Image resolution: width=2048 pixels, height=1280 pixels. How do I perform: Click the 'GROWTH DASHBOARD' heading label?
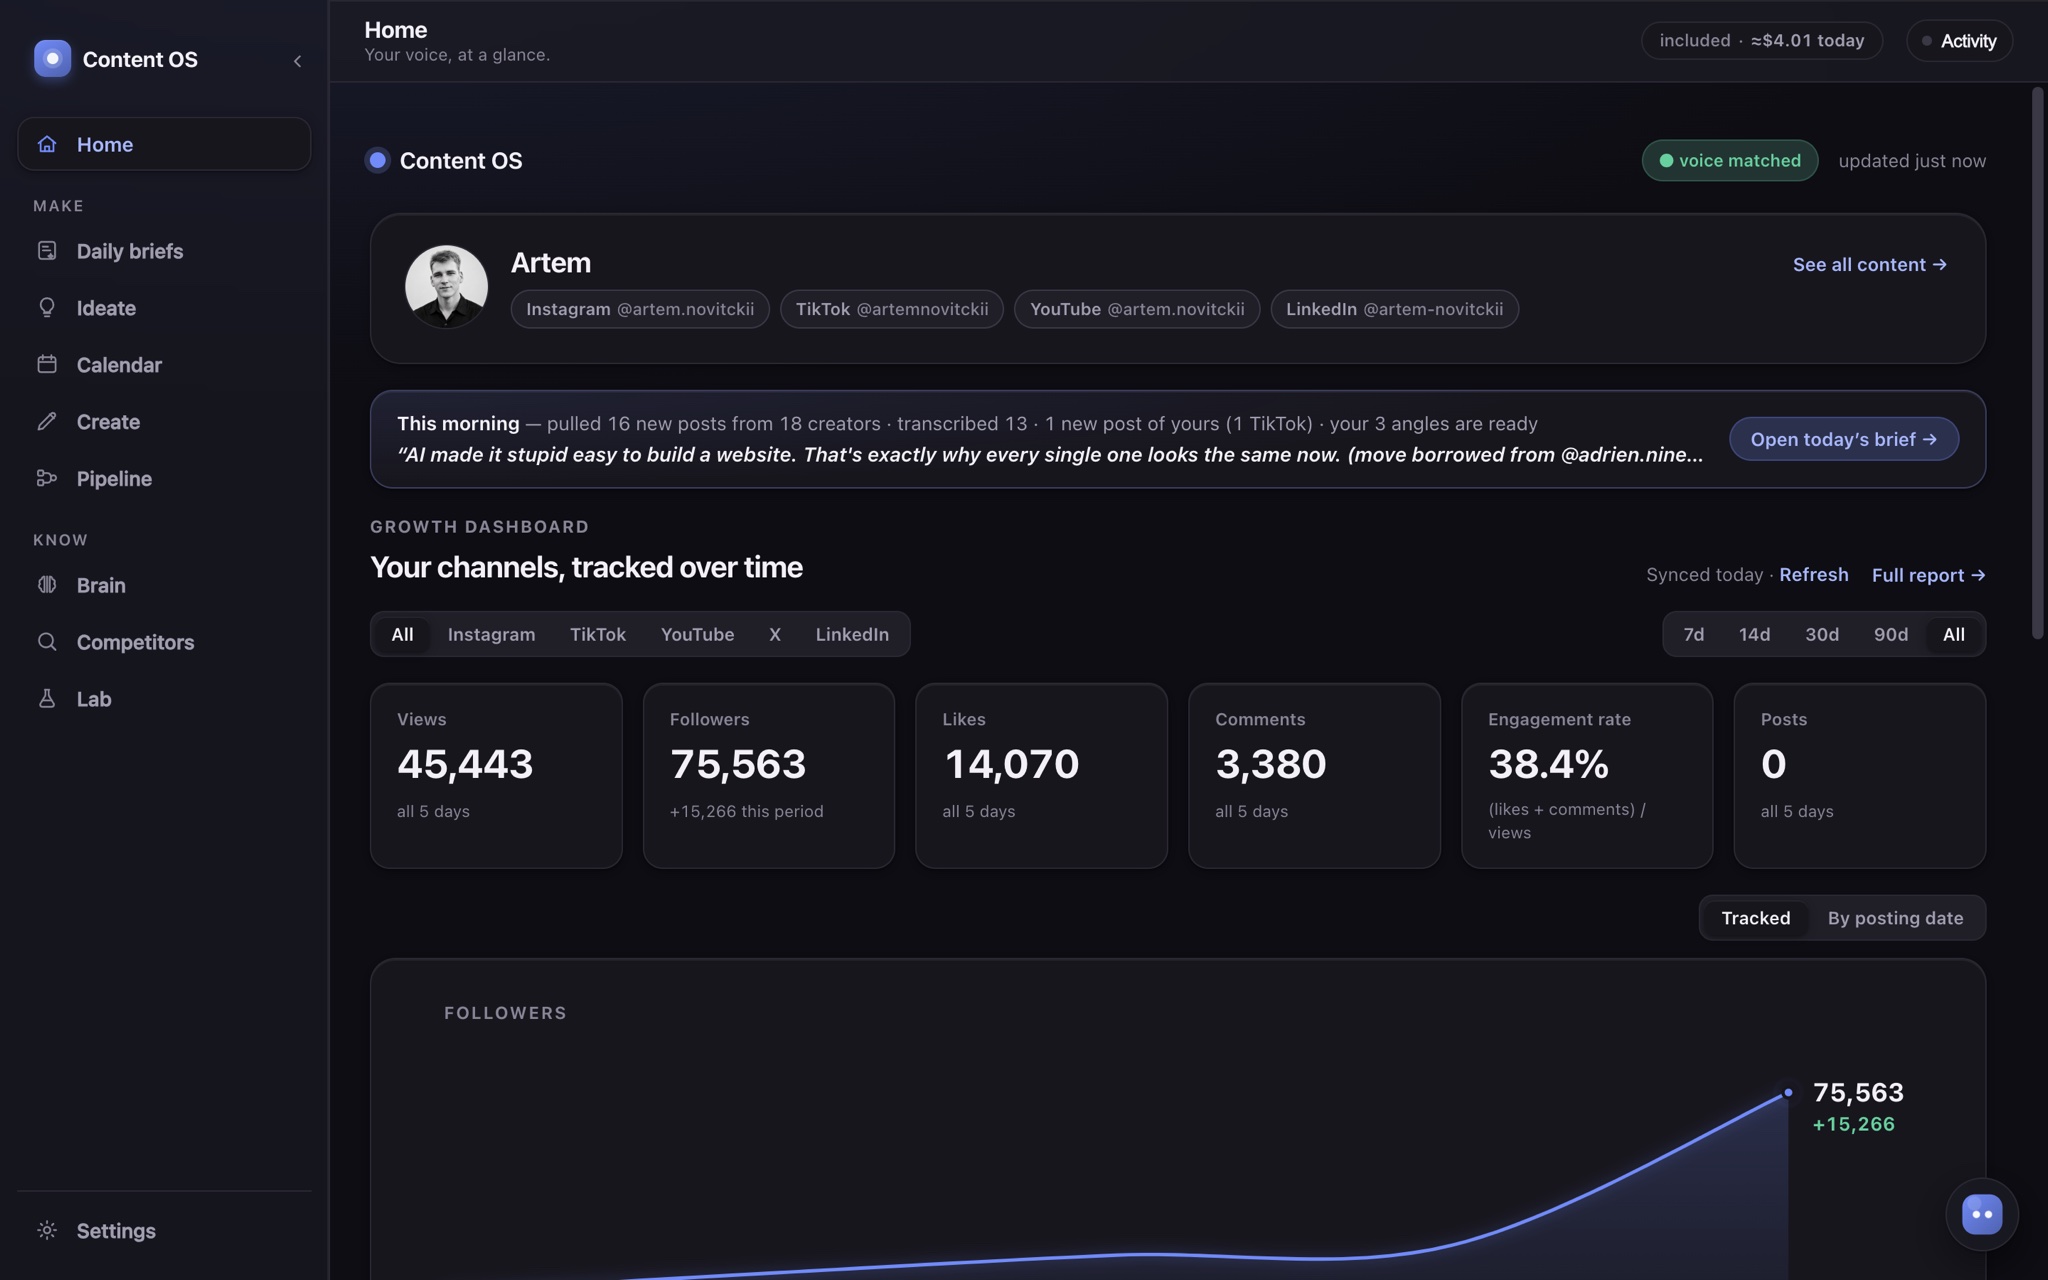click(480, 527)
